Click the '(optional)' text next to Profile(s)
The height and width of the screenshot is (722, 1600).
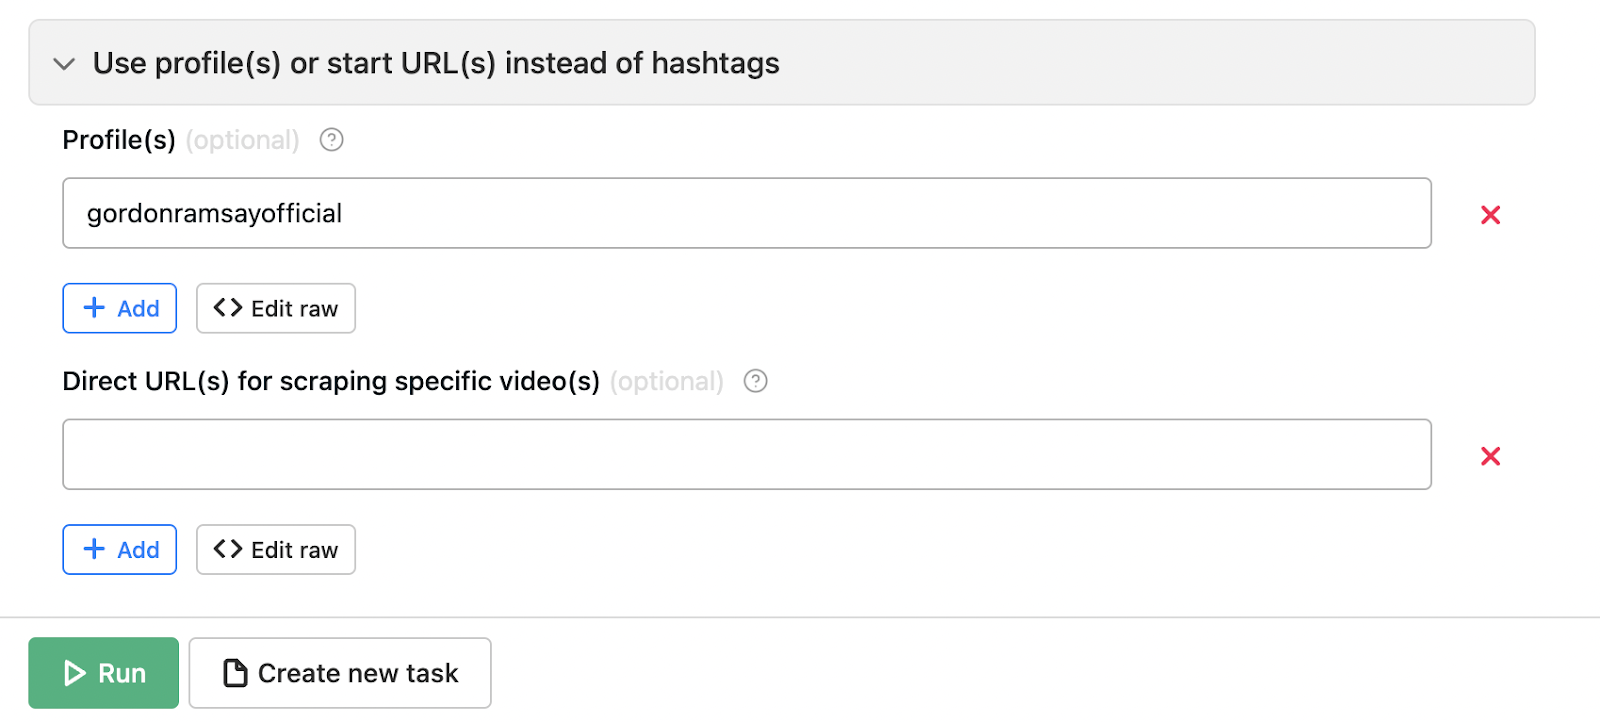click(243, 140)
